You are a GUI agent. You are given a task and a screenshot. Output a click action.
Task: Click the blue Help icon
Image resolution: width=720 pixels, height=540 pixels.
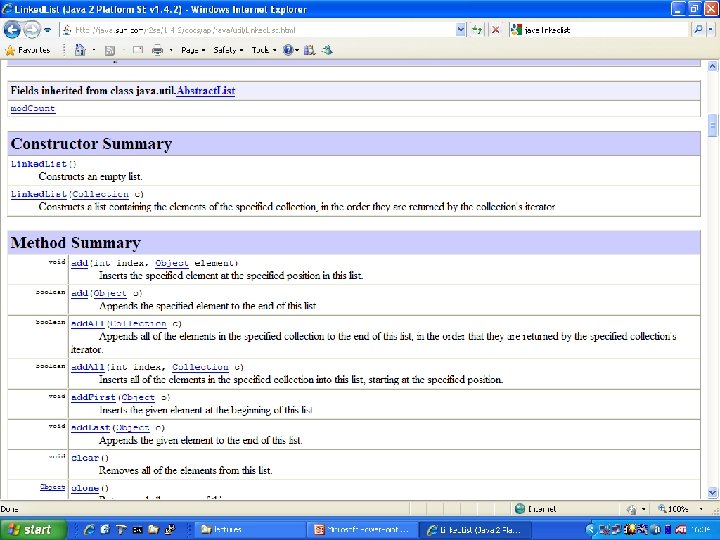coord(288,50)
